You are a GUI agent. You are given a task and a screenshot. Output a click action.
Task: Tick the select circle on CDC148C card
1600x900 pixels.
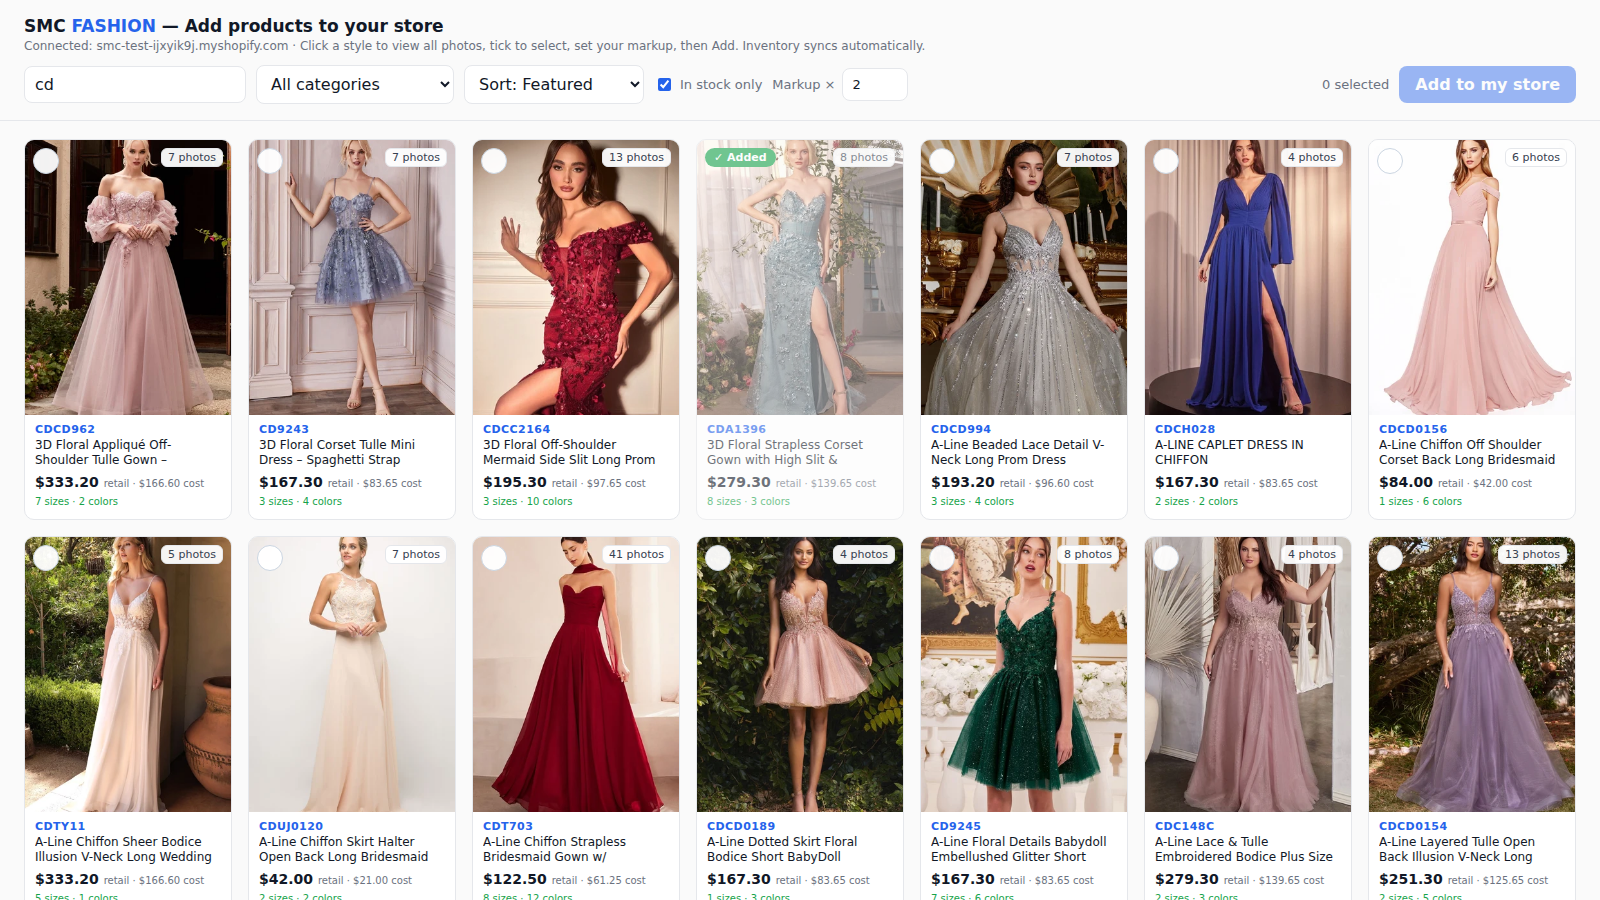click(x=1166, y=558)
